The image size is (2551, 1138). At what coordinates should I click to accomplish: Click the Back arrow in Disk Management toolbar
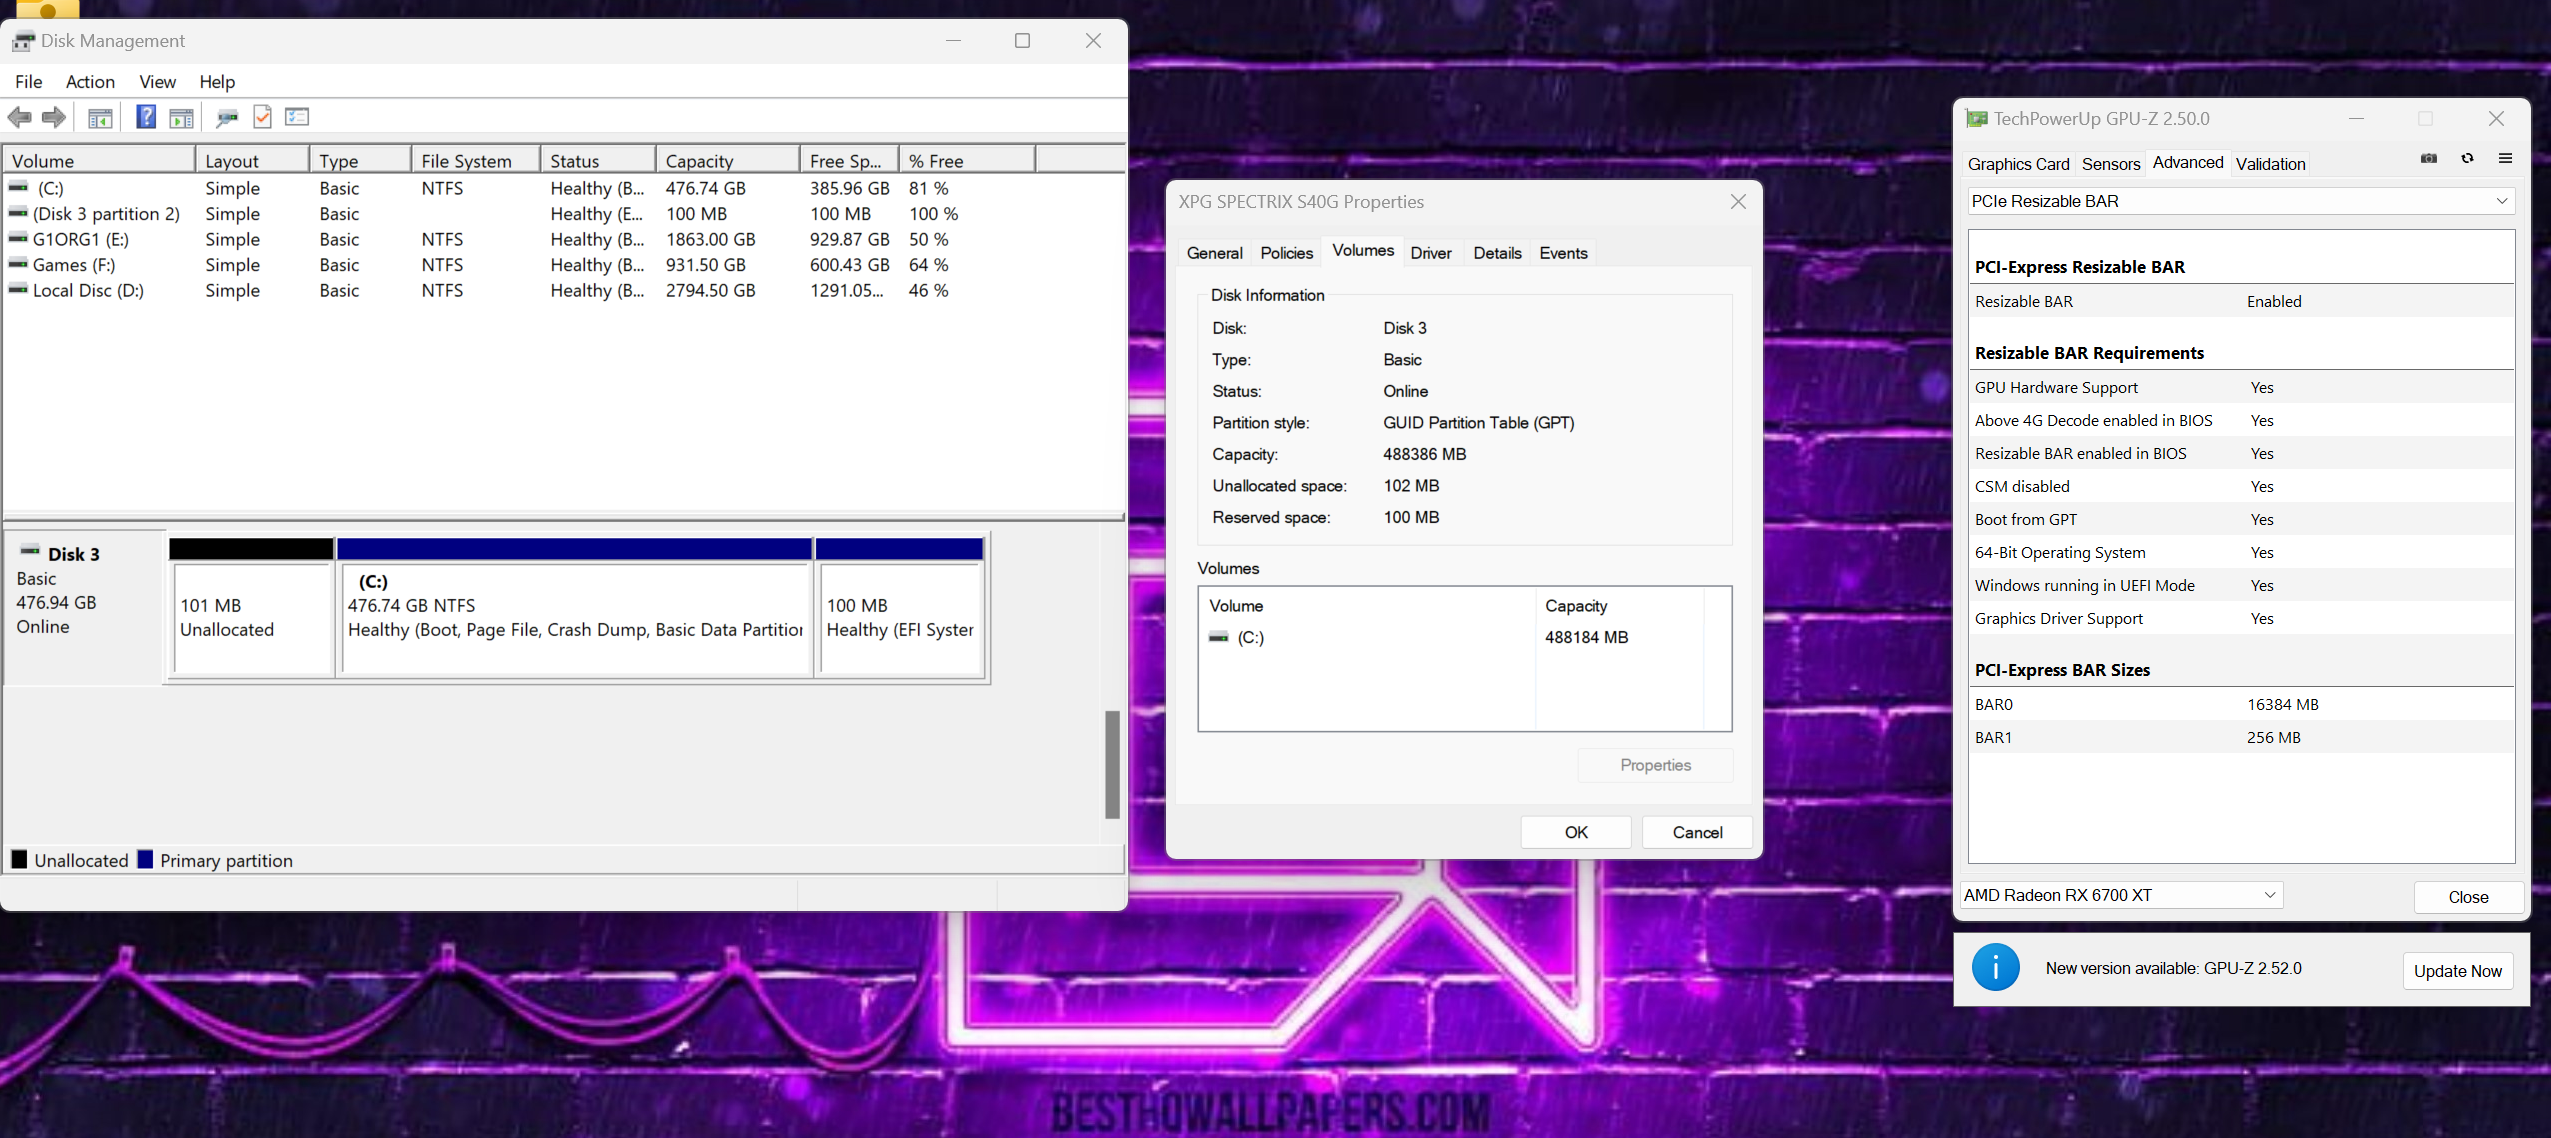point(19,118)
